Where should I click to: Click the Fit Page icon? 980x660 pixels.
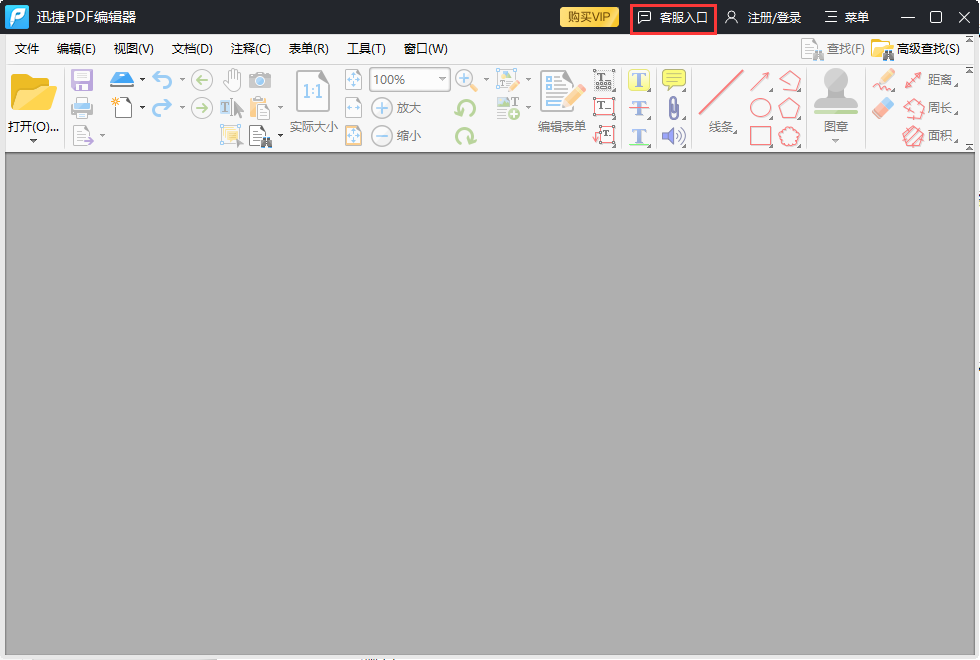(x=354, y=80)
